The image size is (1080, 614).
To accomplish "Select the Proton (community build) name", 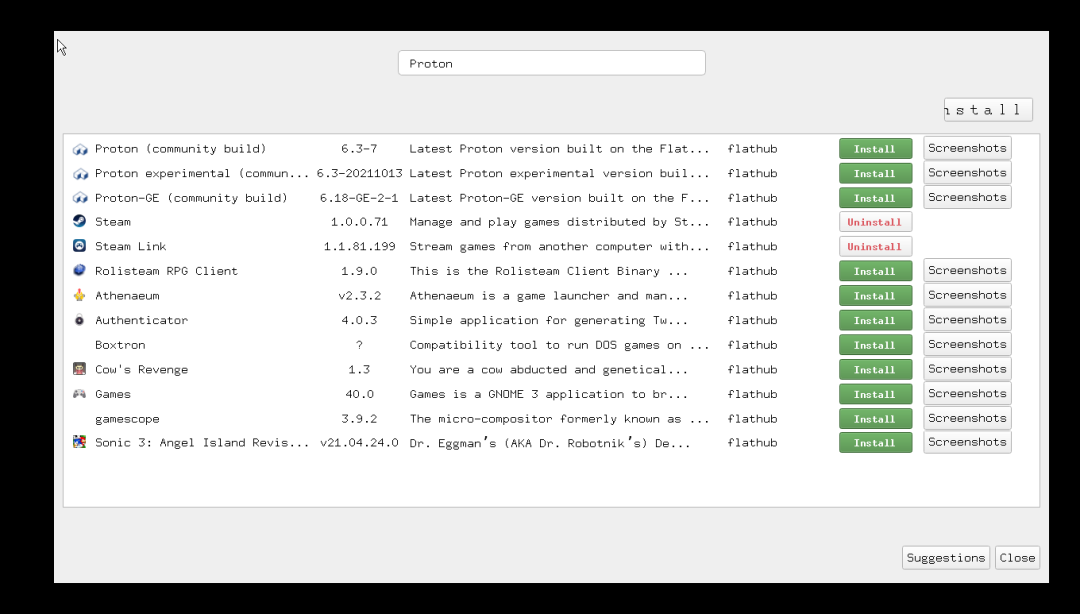I will [x=180, y=149].
